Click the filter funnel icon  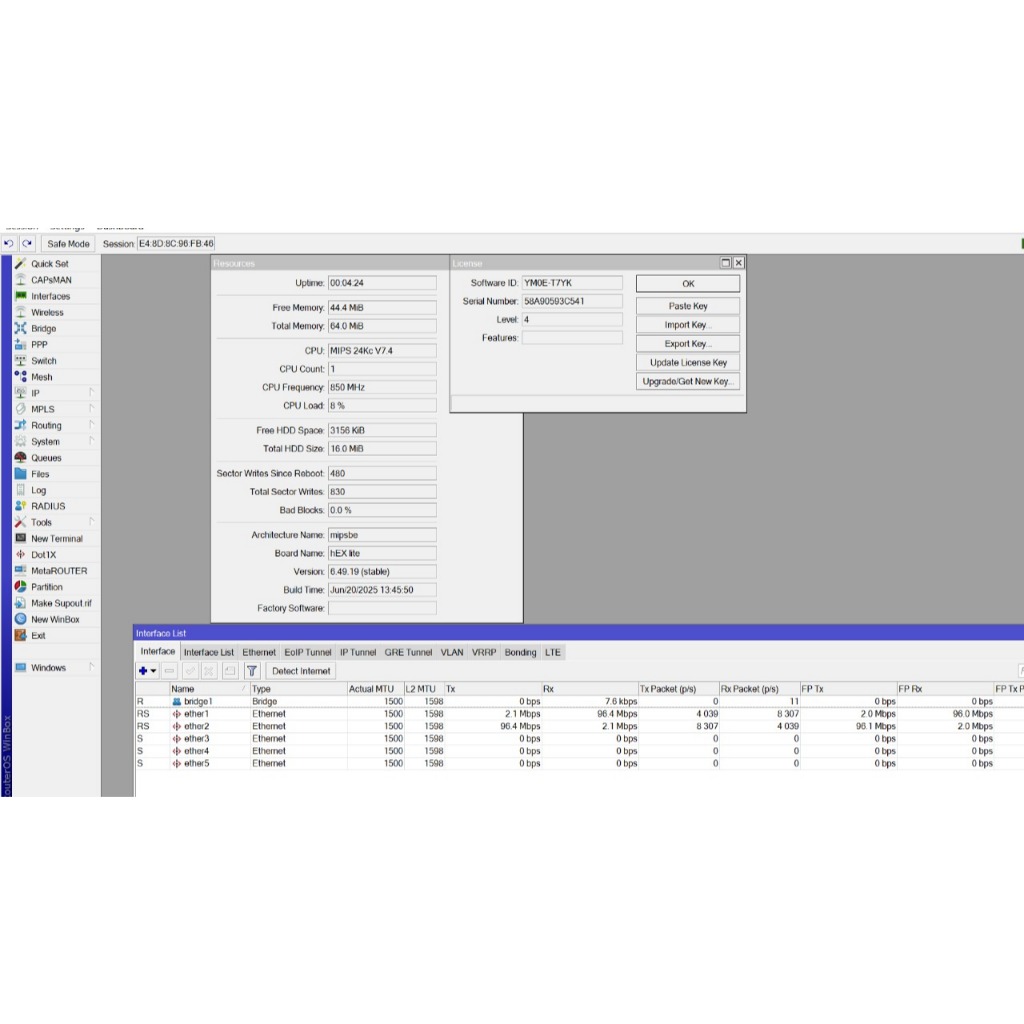(252, 671)
